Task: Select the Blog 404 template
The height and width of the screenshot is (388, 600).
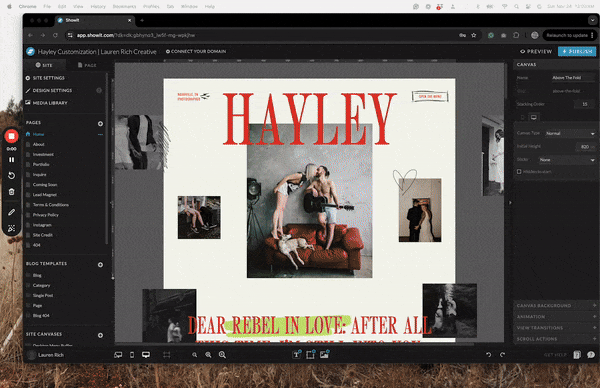Action: point(41,316)
